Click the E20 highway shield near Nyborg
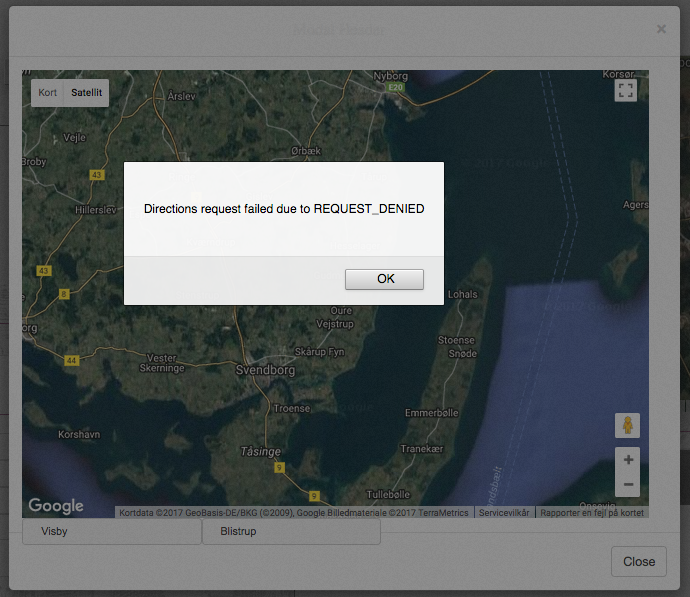This screenshot has height=597, width=690. [395, 87]
